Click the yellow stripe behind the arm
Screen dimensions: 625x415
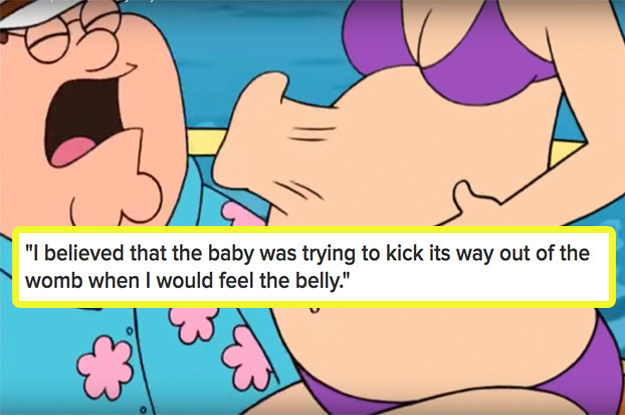(x=206, y=141)
